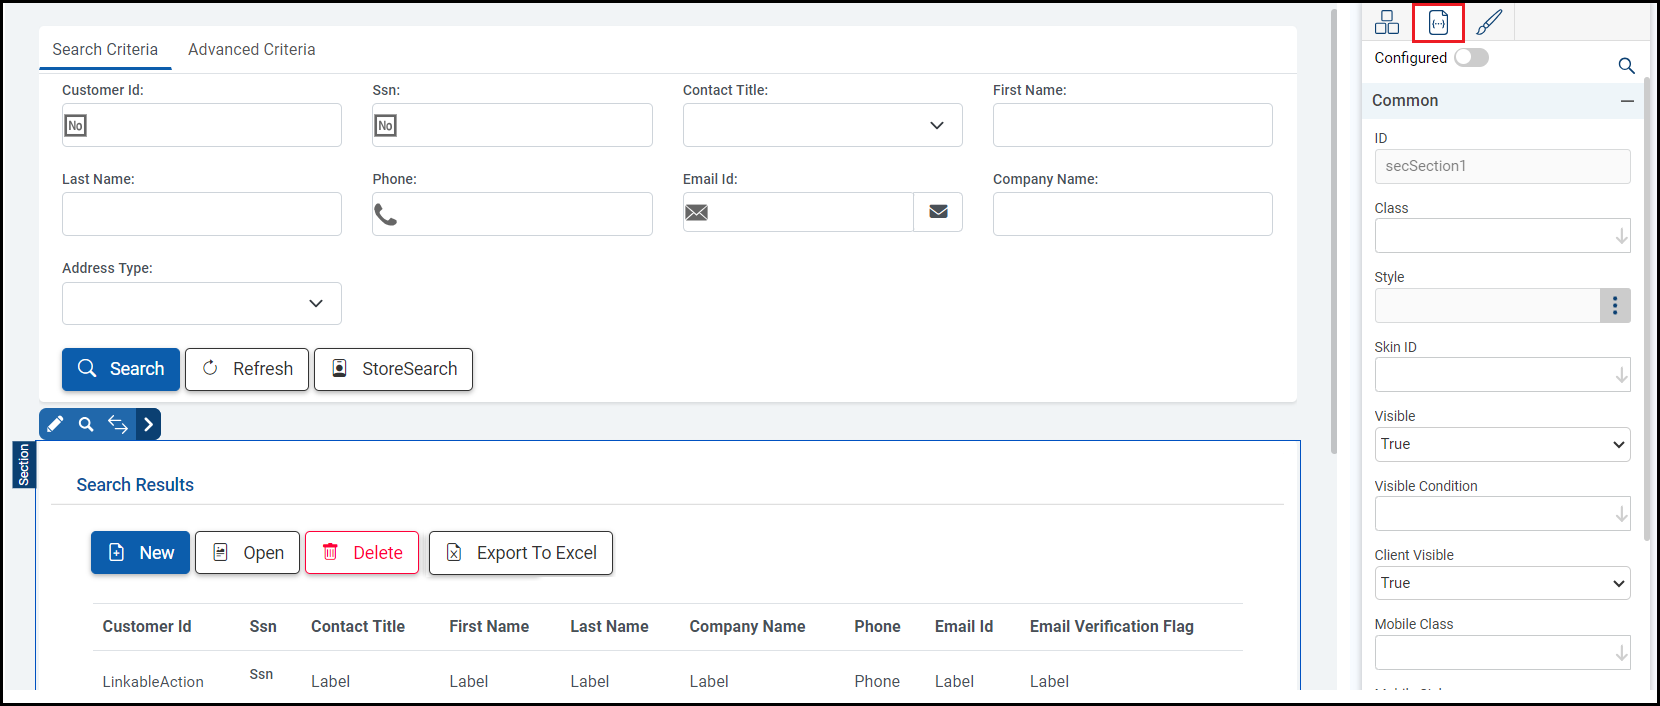Click the property search magnifier icon

pos(1626,66)
